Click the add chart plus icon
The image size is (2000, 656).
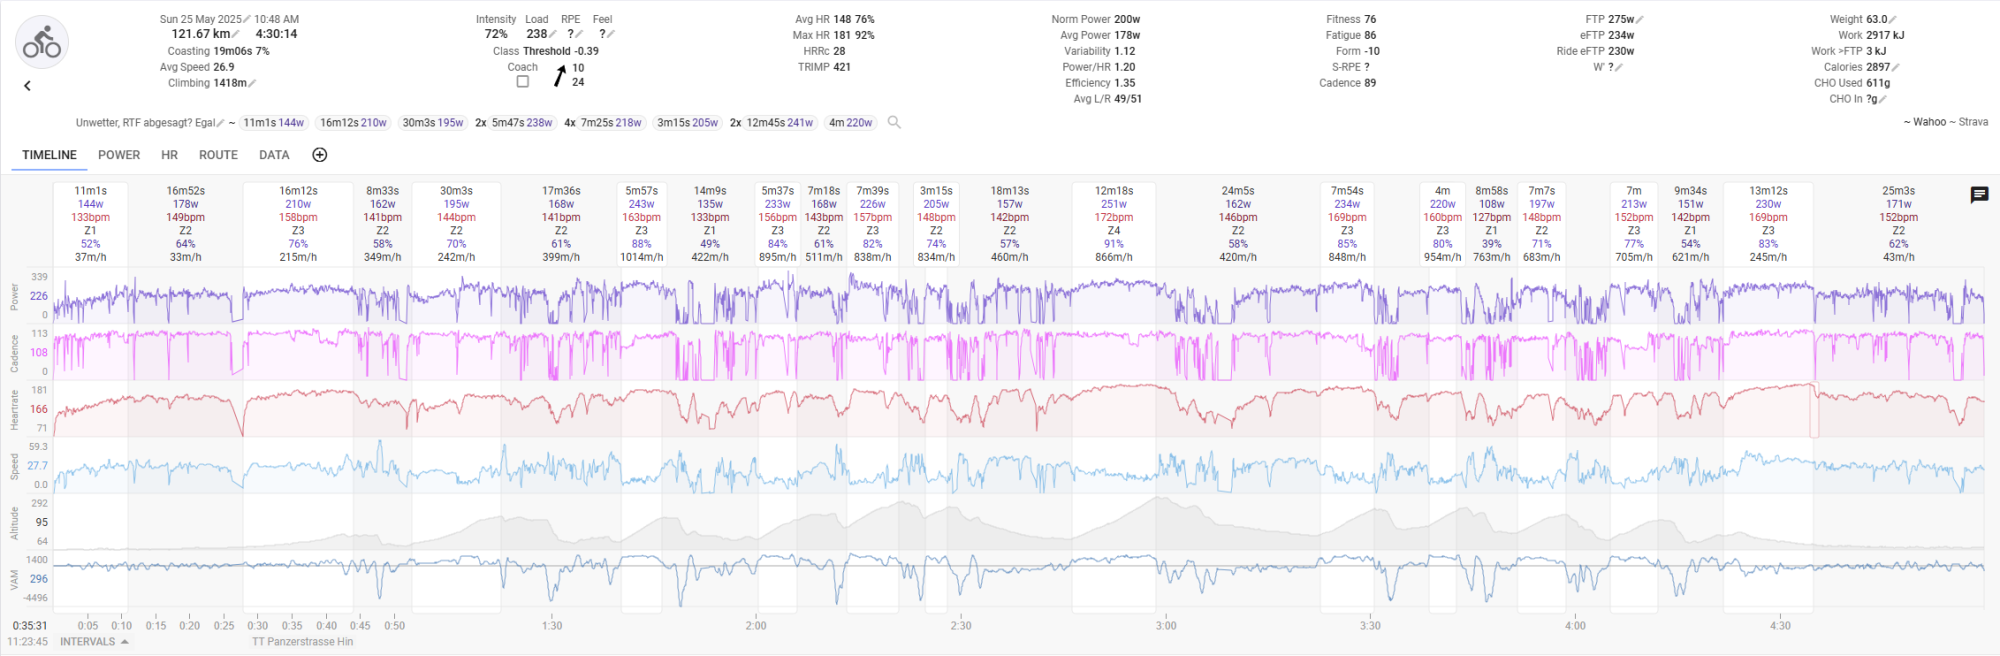pyautogui.click(x=320, y=155)
